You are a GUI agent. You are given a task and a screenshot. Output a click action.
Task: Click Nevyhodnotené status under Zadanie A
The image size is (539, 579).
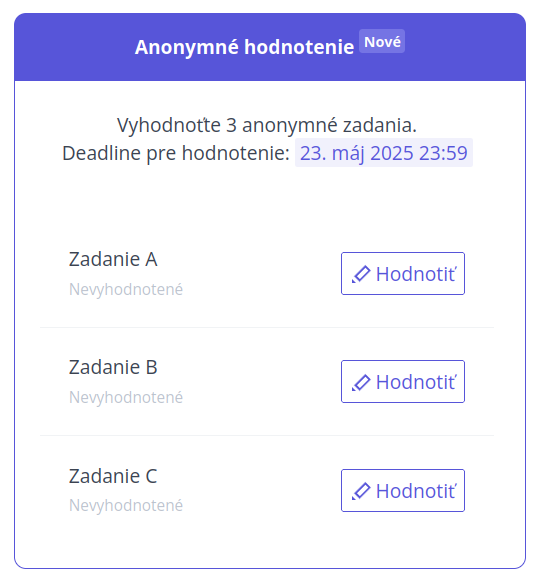[126, 290]
